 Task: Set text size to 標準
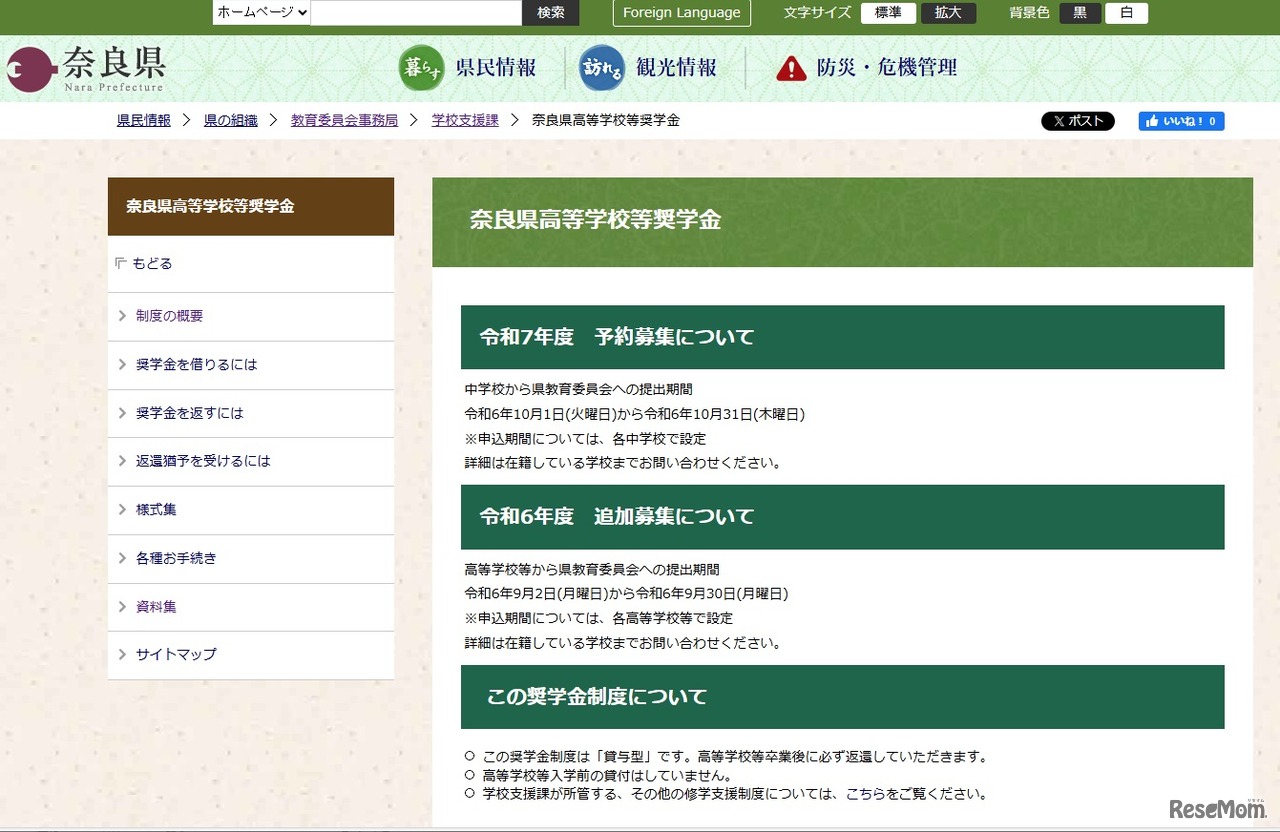pyautogui.click(x=888, y=13)
